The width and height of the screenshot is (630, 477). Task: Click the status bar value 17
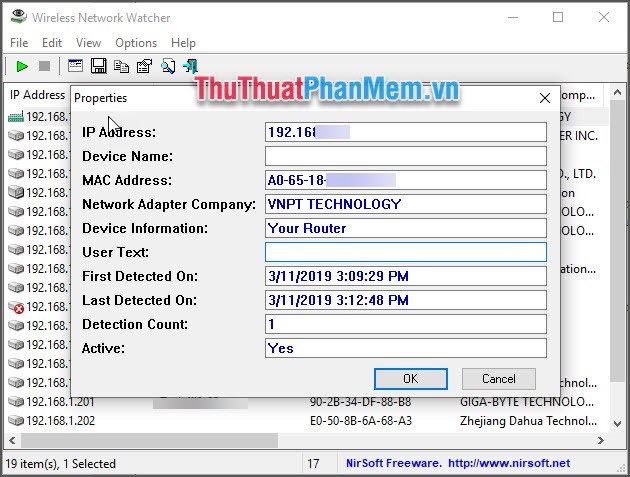pos(313,463)
